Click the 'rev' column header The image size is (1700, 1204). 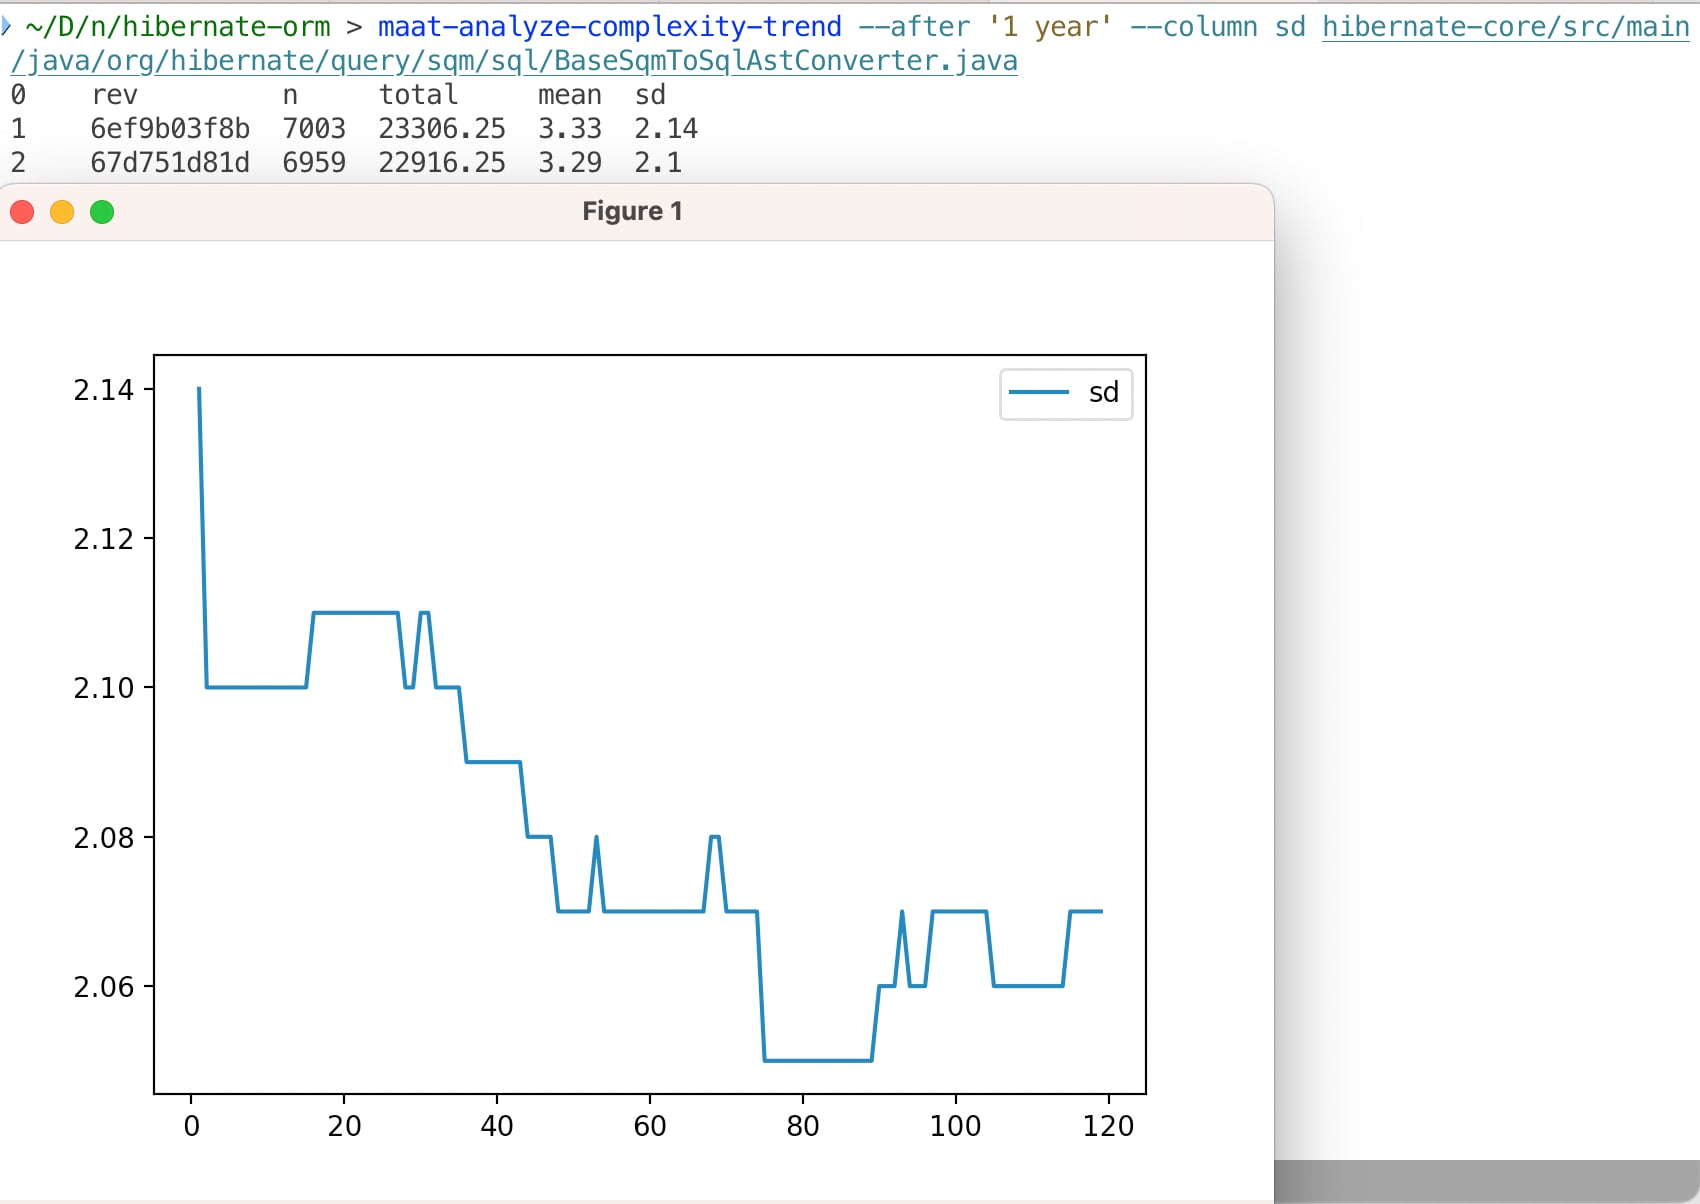114,95
